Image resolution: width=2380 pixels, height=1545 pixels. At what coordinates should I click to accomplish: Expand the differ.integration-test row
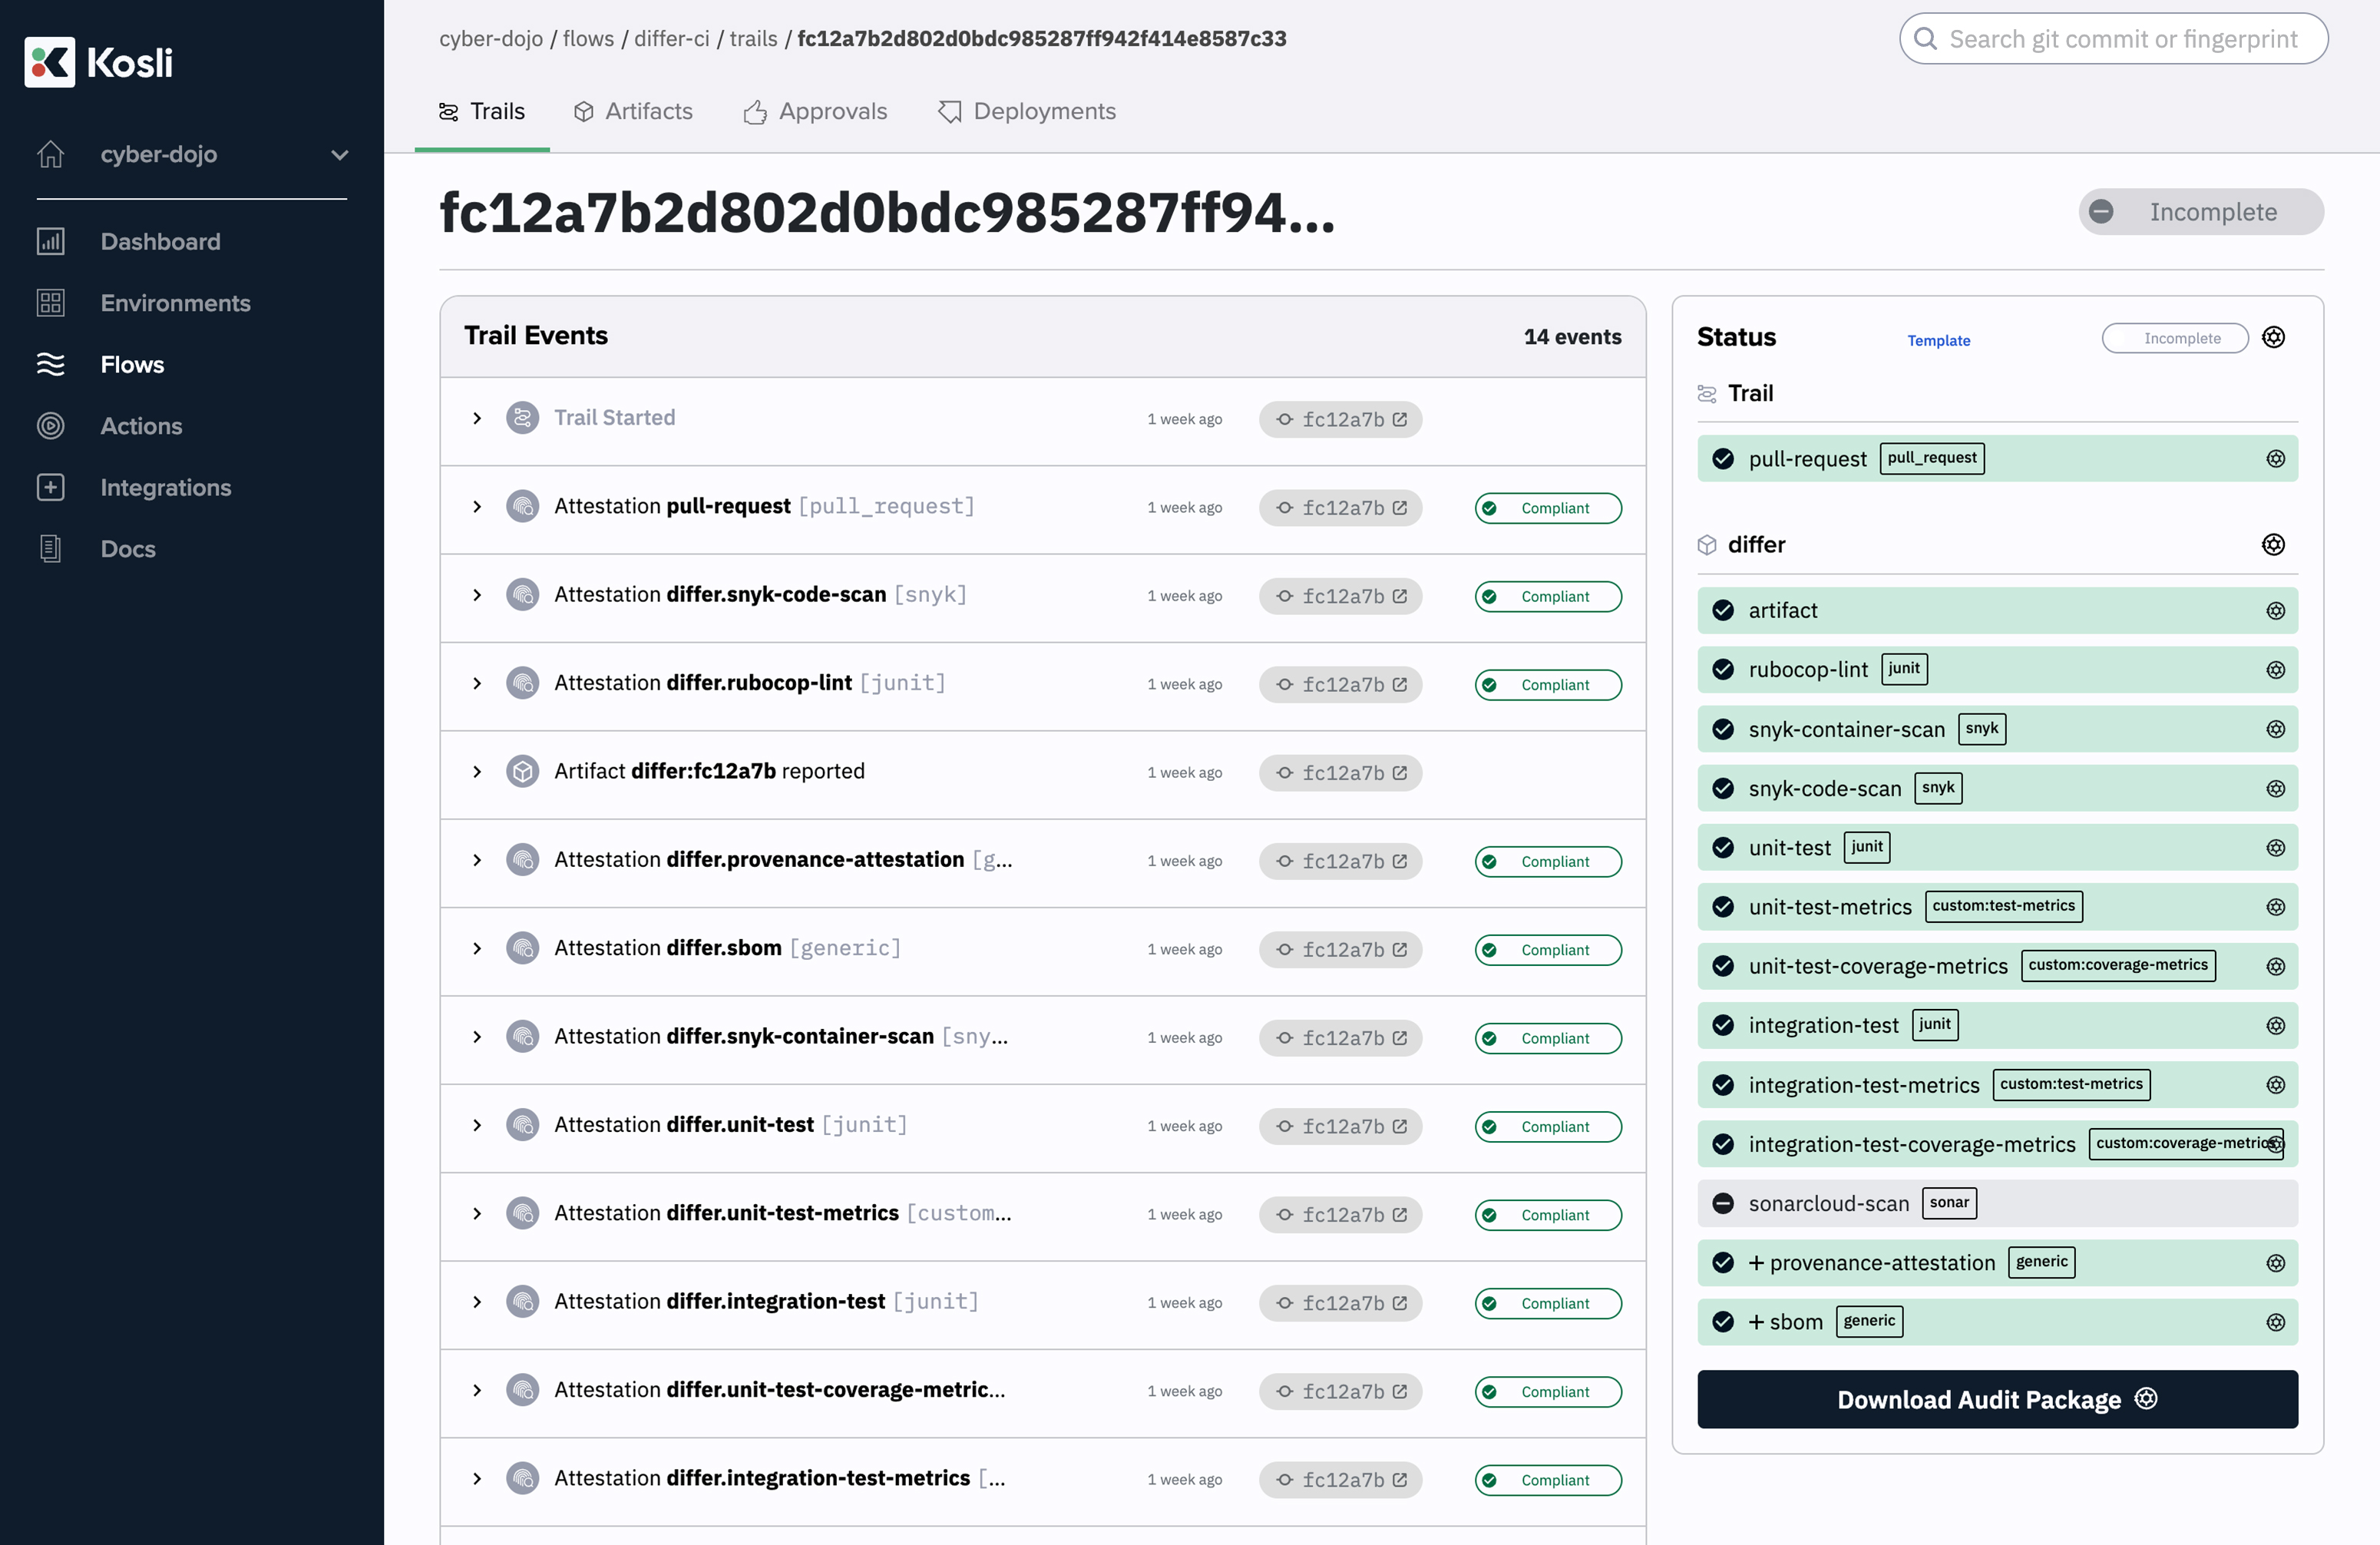477,1302
